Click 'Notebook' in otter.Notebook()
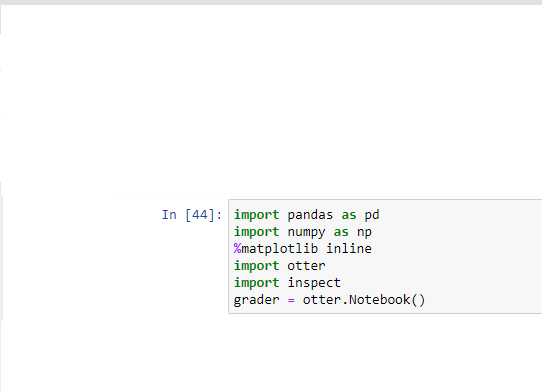This screenshot has width=542, height=392. [380, 299]
